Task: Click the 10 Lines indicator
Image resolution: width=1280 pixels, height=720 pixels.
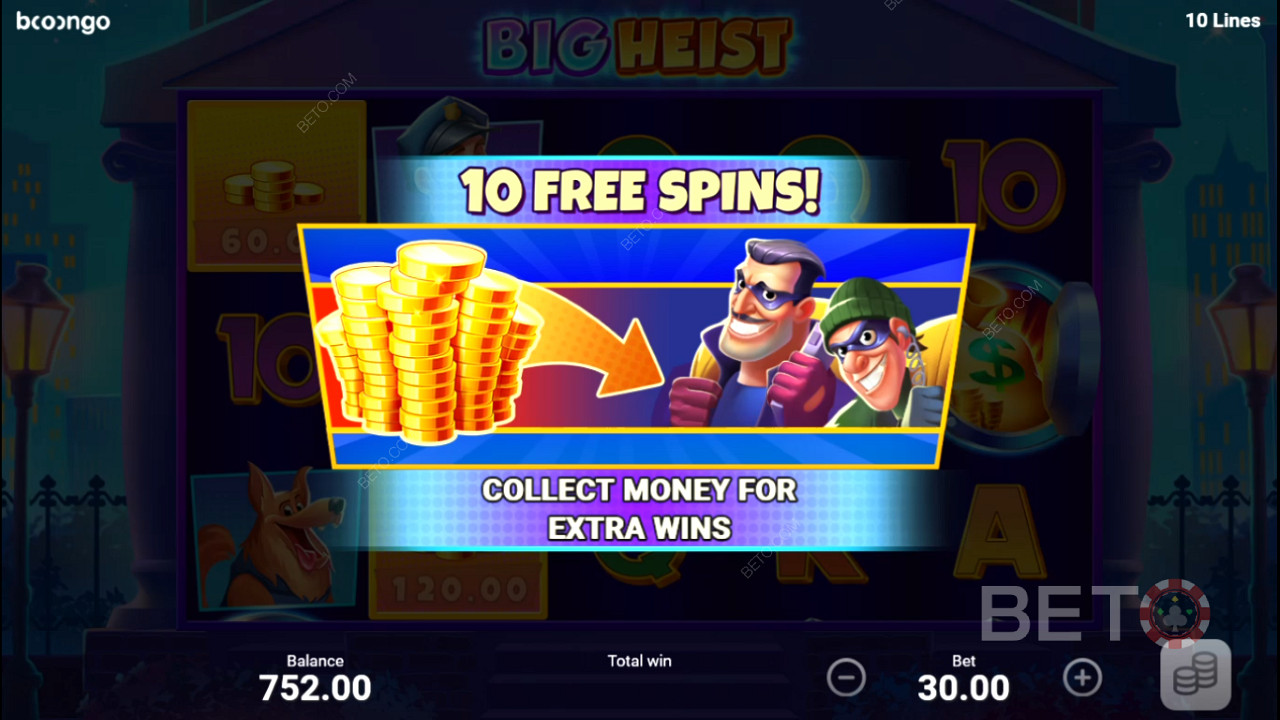Action: (x=1223, y=20)
